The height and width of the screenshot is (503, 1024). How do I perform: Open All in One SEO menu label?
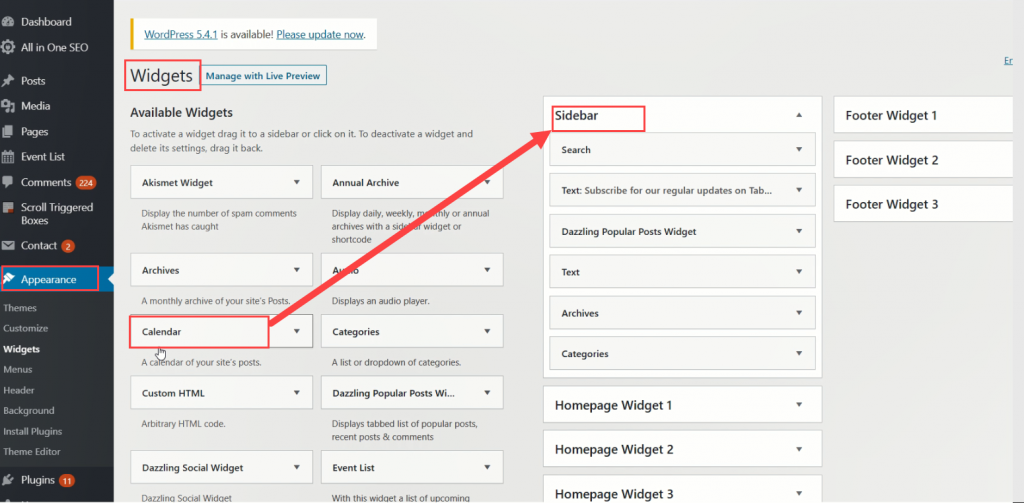[x=54, y=47]
